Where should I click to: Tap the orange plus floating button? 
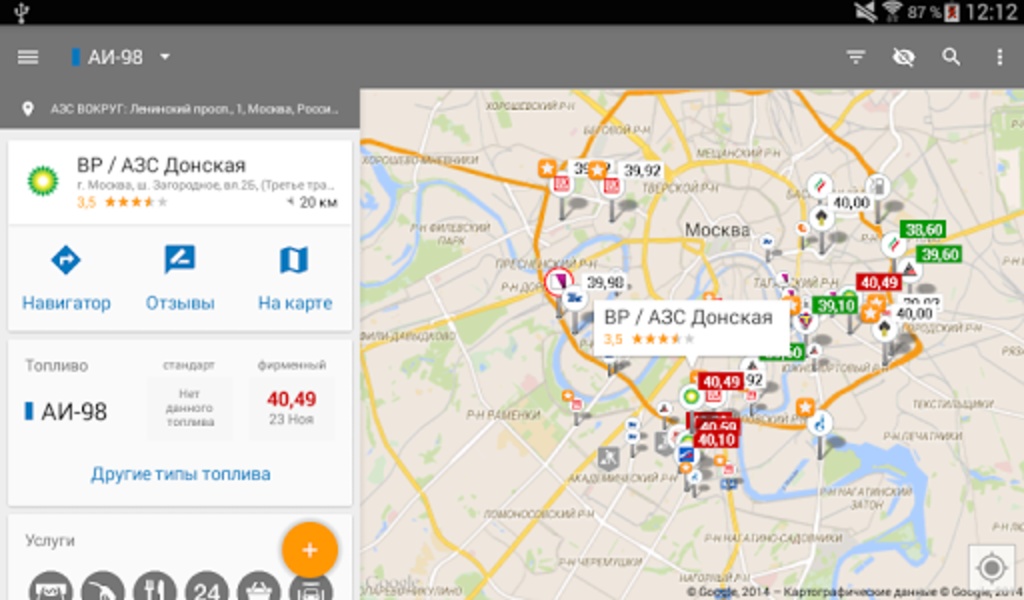pos(310,550)
